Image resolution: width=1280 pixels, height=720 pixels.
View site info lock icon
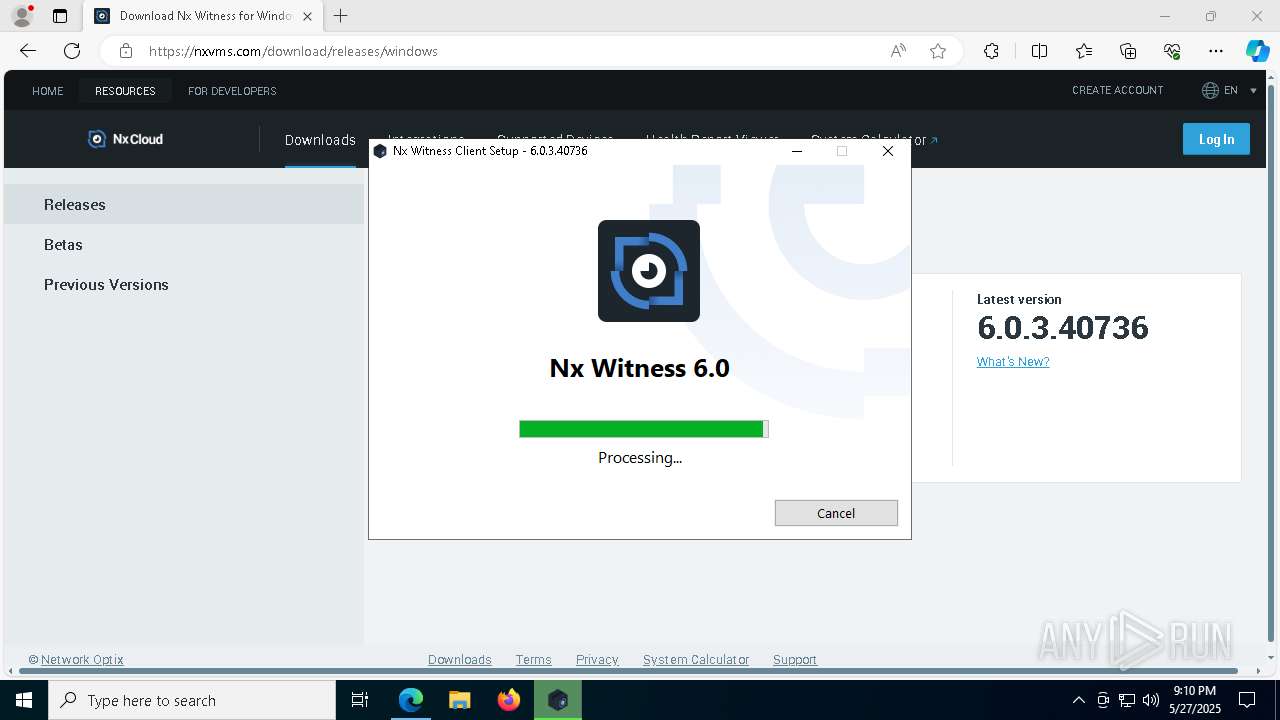click(x=125, y=51)
